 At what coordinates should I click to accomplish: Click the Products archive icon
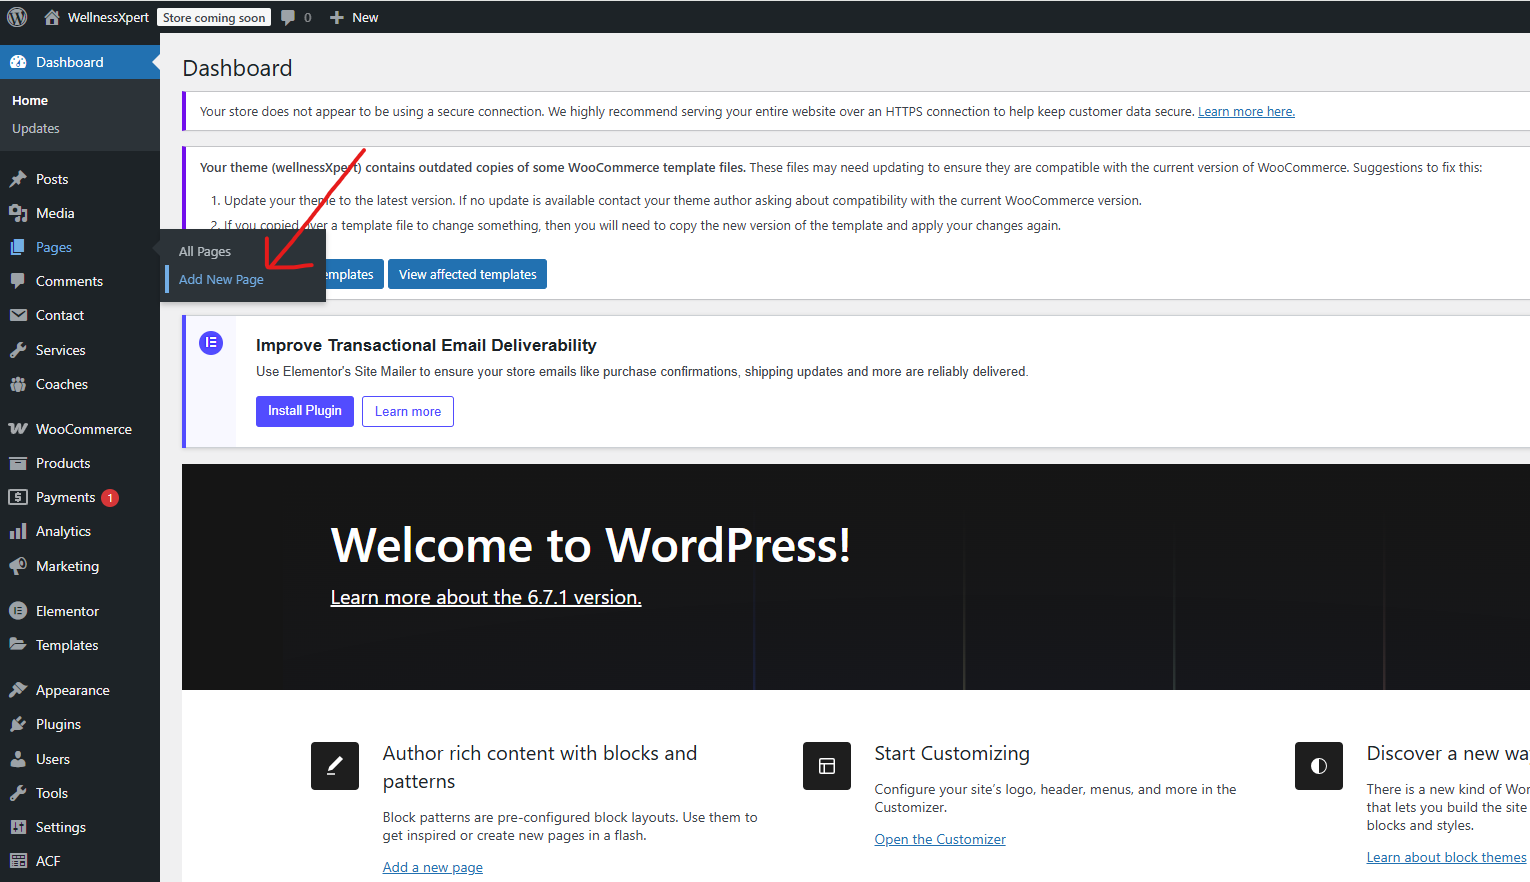click(18, 463)
